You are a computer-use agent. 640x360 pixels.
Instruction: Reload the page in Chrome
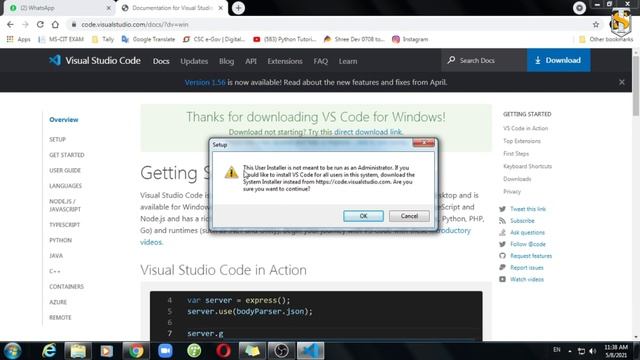[40, 24]
